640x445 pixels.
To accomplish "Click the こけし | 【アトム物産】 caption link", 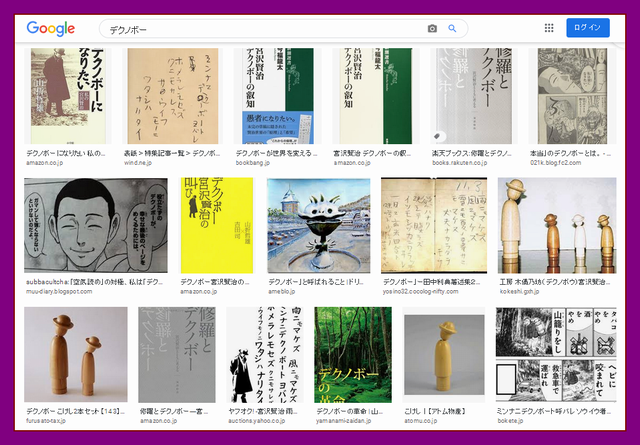I will 435,411.
